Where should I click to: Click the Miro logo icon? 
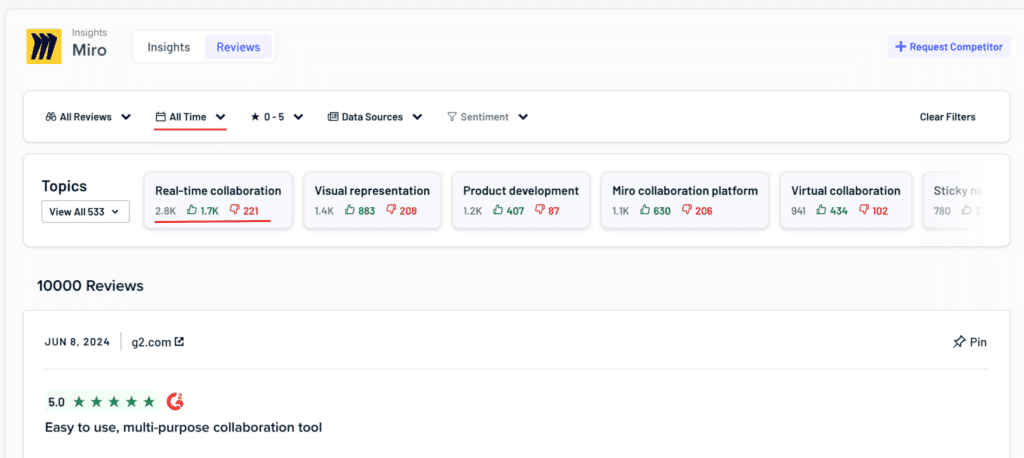pyautogui.click(x=44, y=46)
